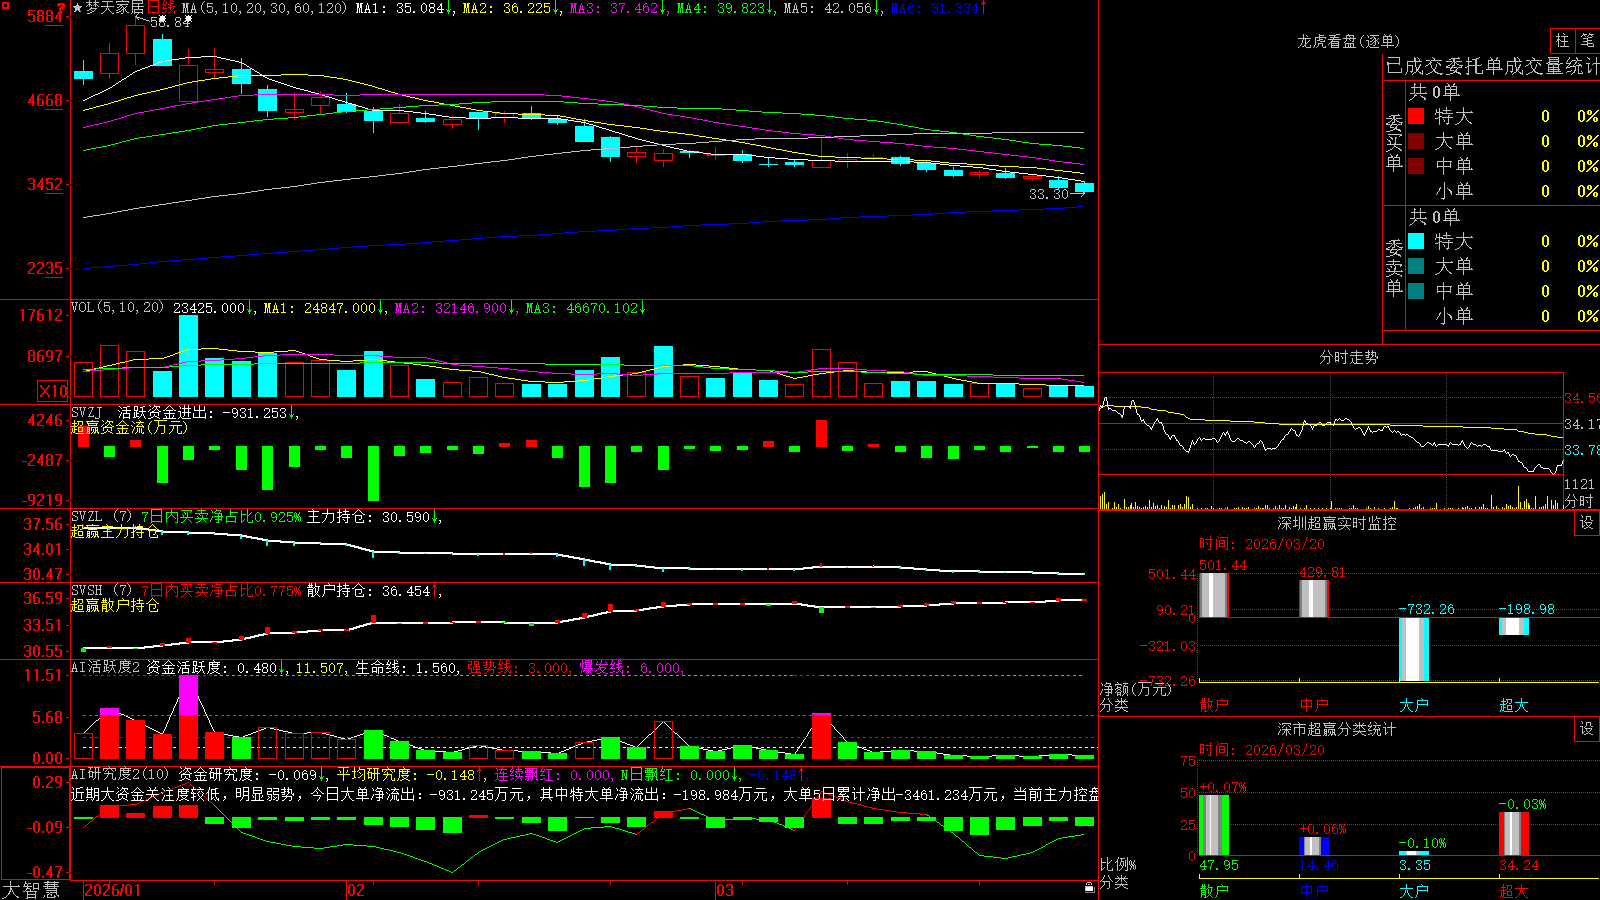Screen dimensions: 1600x900
Task: Open 设 settings of 深圳超赢实时监控
Action: click(x=1587, y=523)
